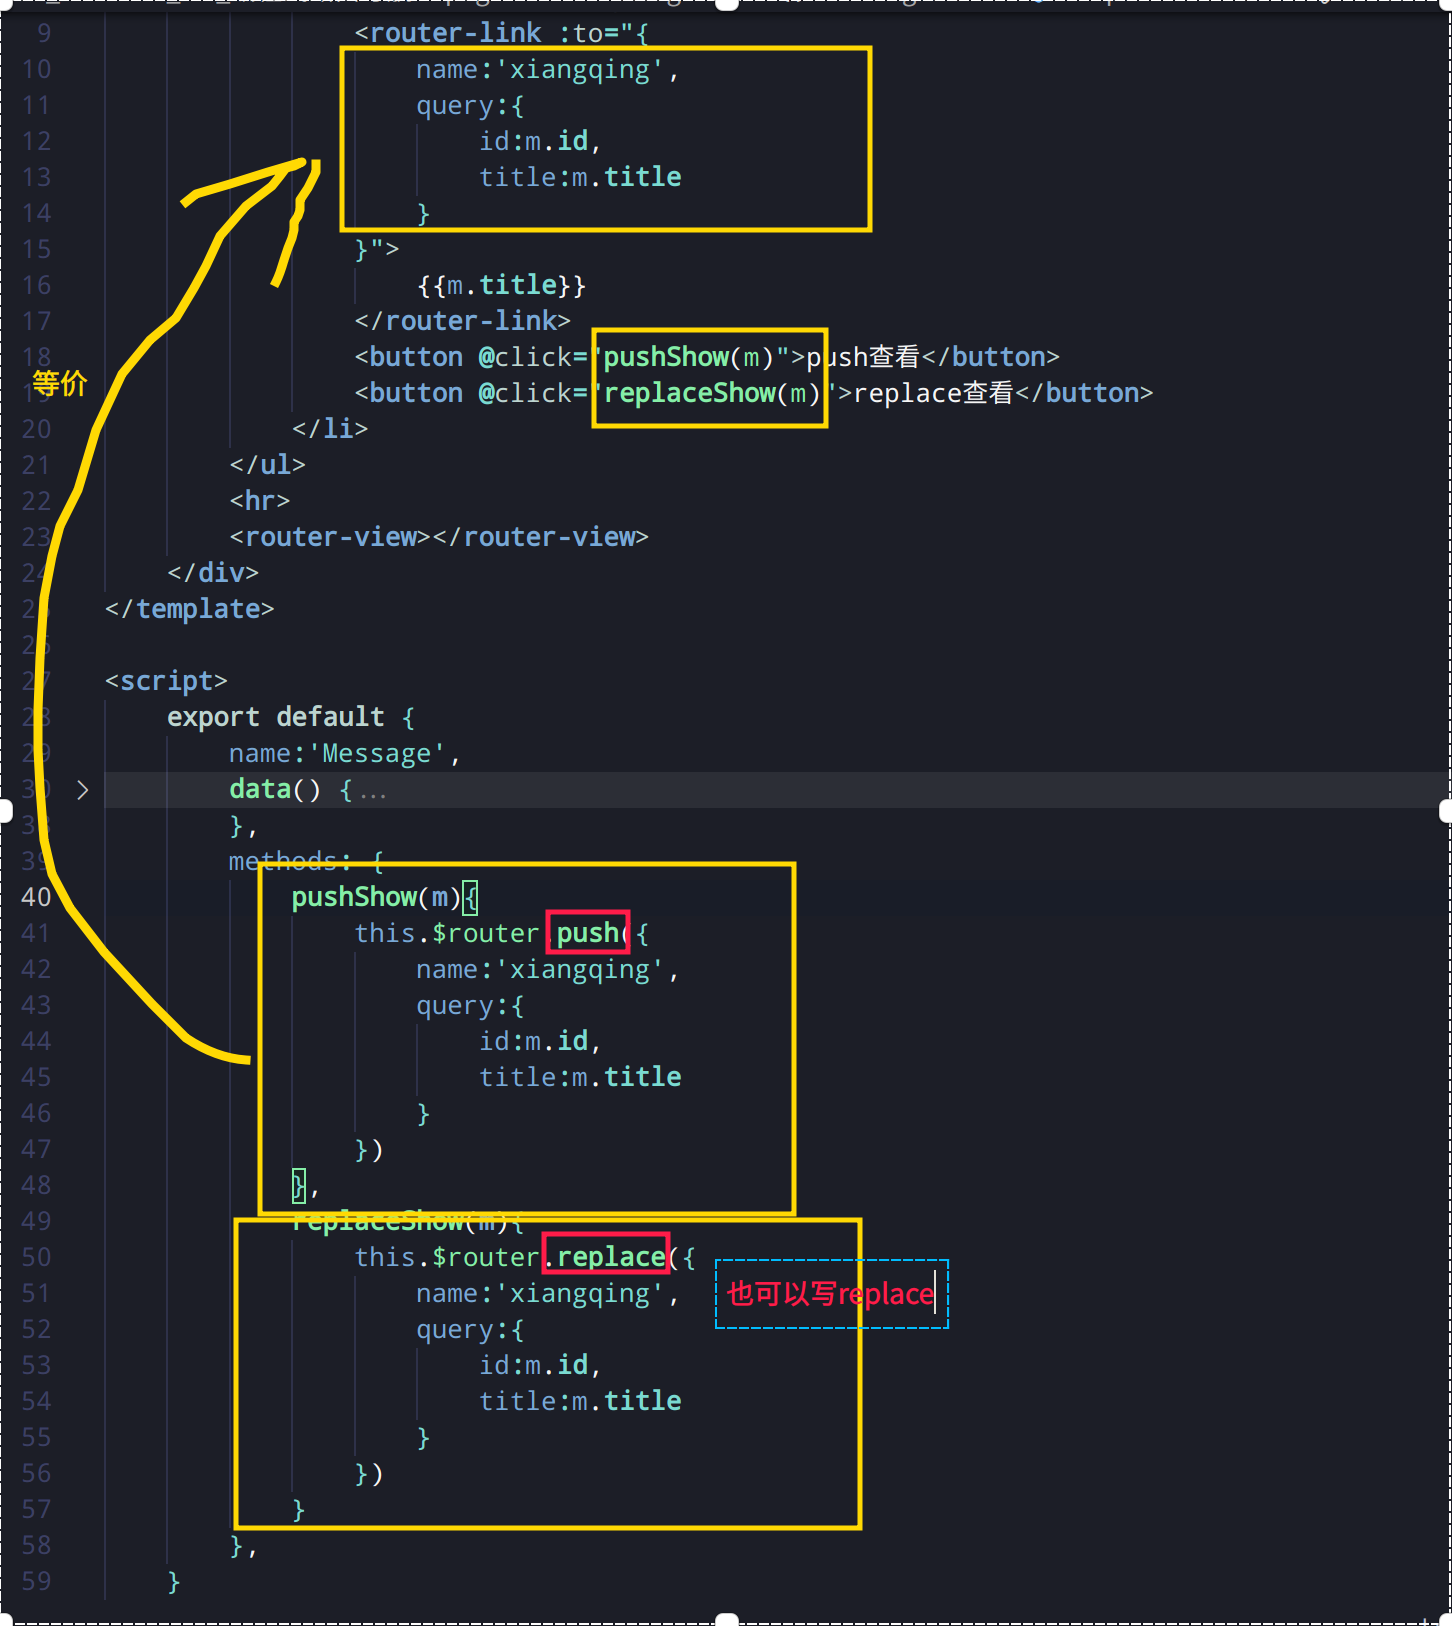Click the {{m.title}} interpolation text
This screenshot has height=1626, width=1452.
point(502,285)
